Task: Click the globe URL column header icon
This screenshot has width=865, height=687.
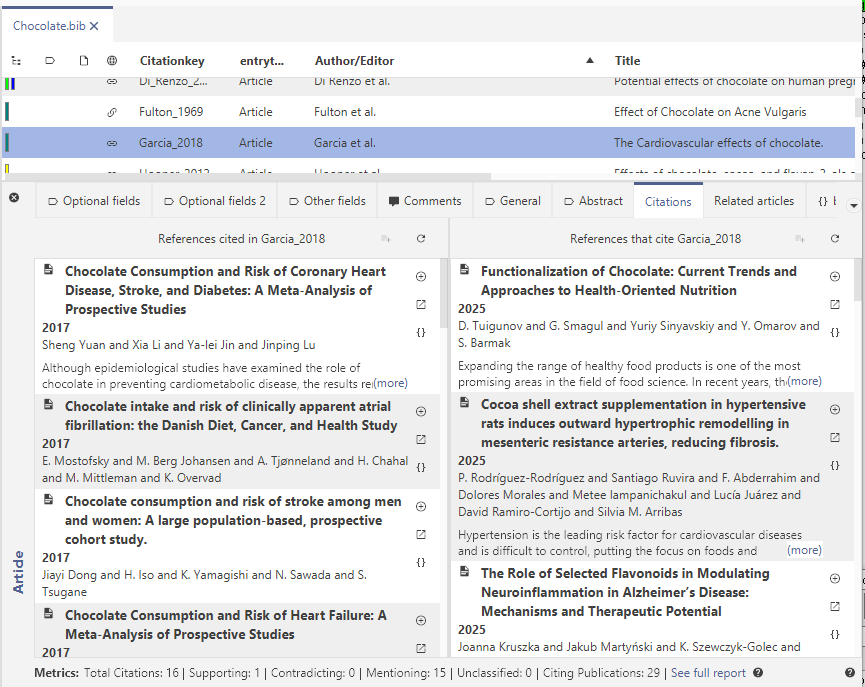Action: 112,60
